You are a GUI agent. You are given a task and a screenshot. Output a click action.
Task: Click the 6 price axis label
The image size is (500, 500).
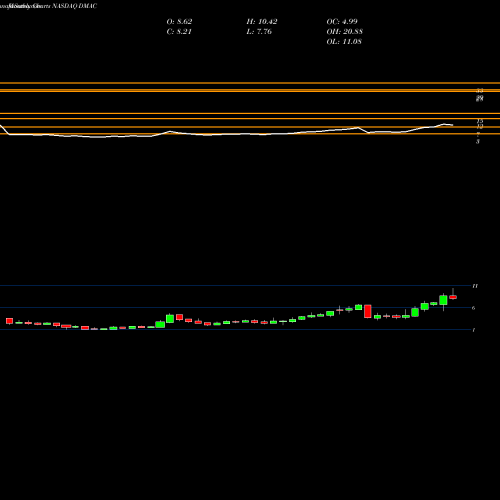click(474, 308)
